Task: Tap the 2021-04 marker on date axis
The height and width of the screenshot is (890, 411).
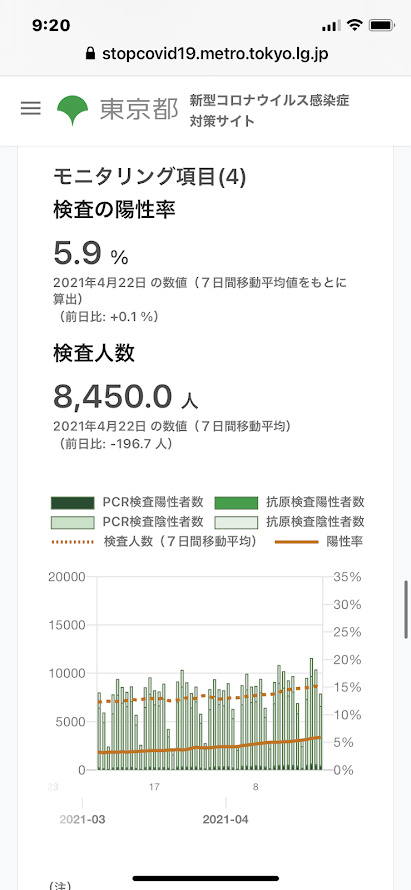Action: 225,820
